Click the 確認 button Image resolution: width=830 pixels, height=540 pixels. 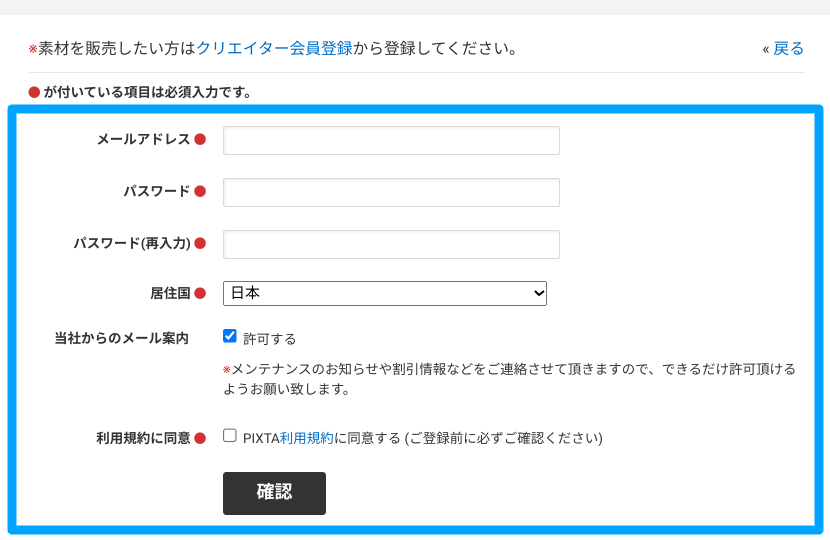(274, 493)
